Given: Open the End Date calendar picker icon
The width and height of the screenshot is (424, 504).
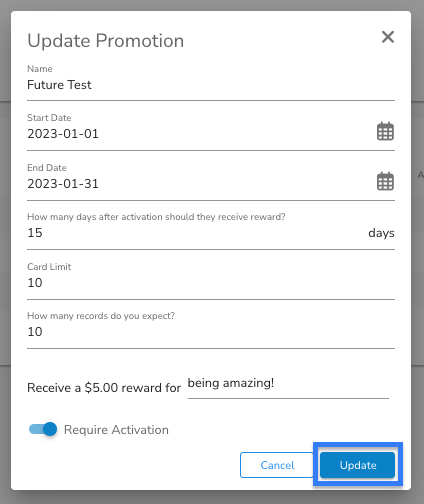Looking at the screenshot, I should pos(385,181).
